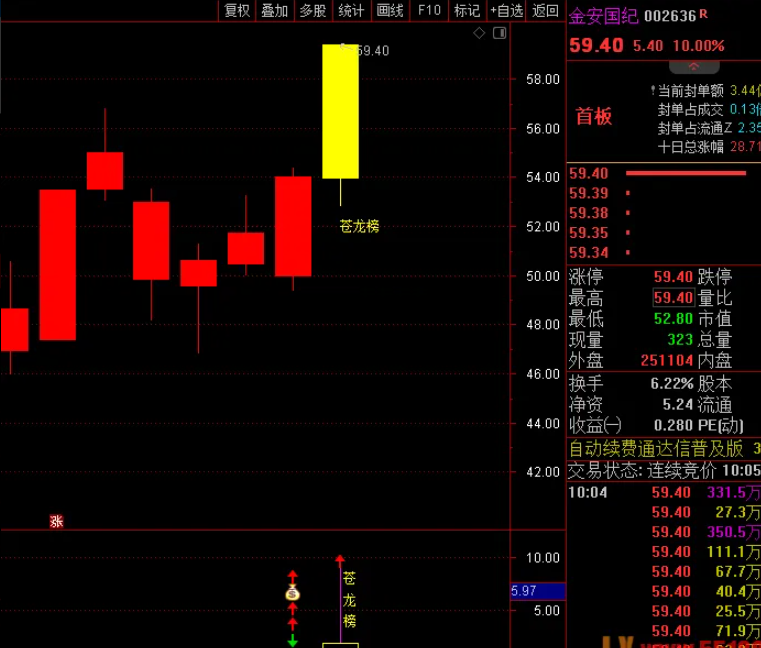Click the blue 5.97 value marker
This screenshot has width=761, height=648.
(538, 591)
